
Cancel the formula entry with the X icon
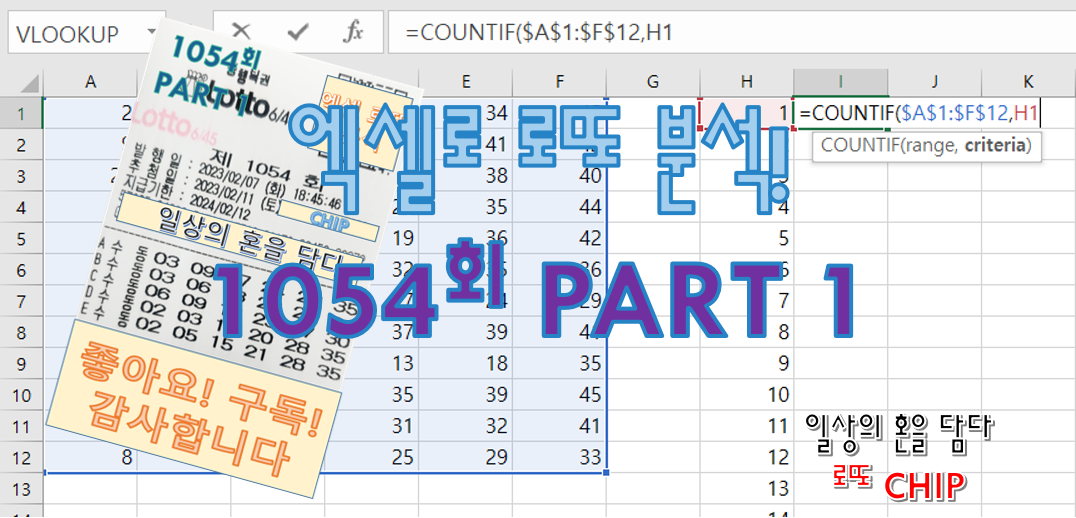tap(241, 32)
